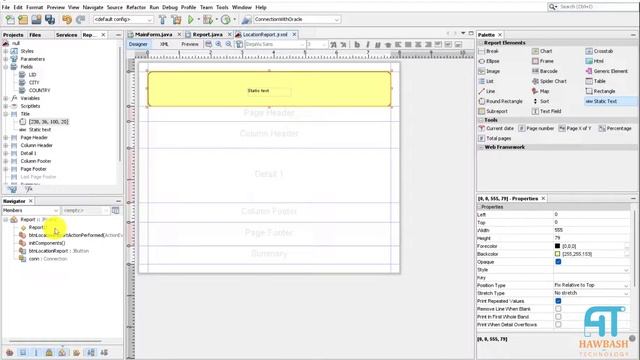Open the ConnectionWithOracle datasource dropdown
Viewport: 640px width, 360px height.
297,19
